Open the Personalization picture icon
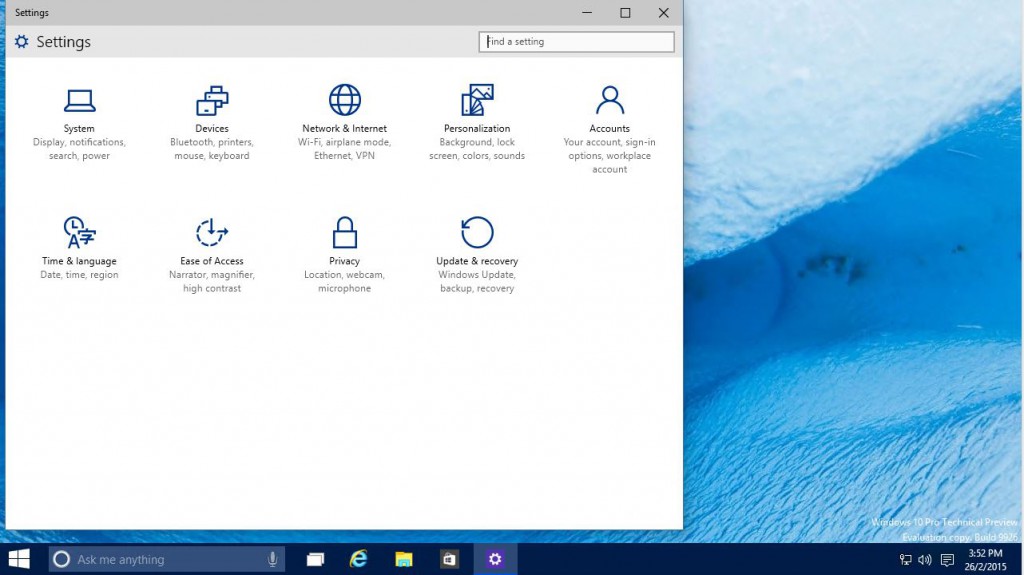 (x=477, y=100)
